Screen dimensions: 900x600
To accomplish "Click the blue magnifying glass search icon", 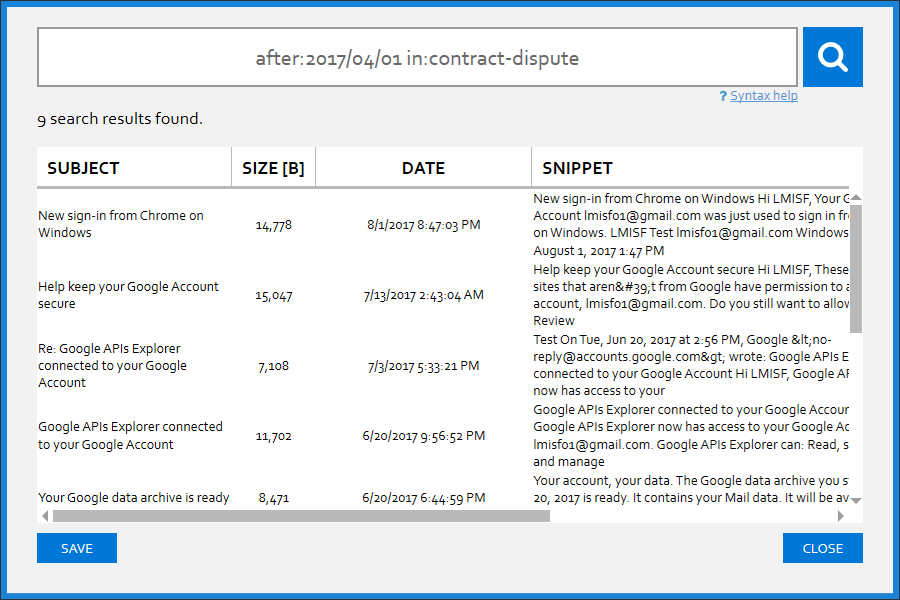I will click(832, 56).
